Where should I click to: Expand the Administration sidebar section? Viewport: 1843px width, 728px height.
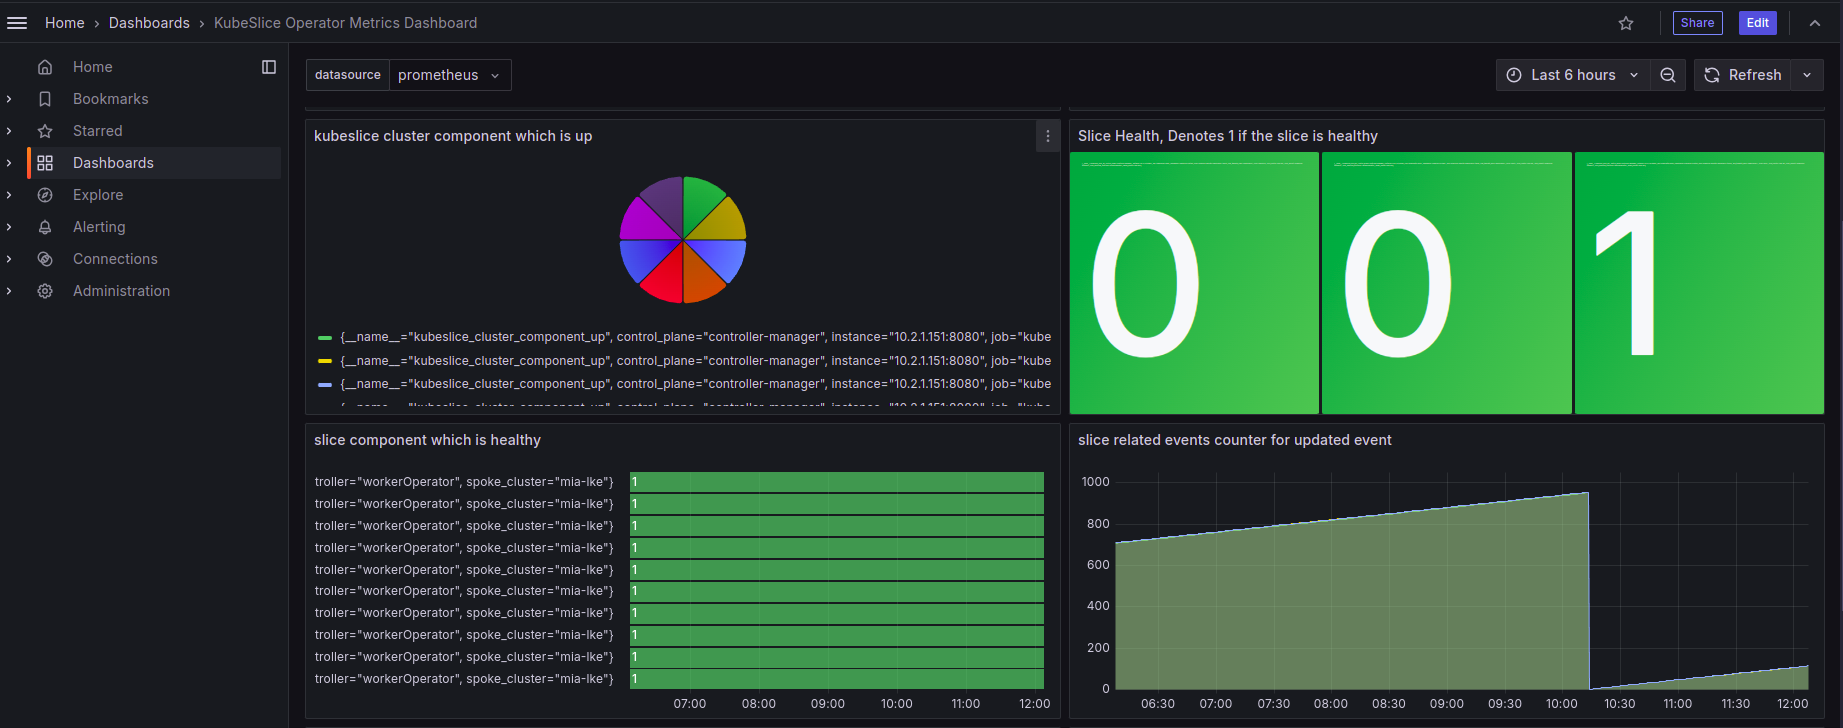[x=9, y=291]
